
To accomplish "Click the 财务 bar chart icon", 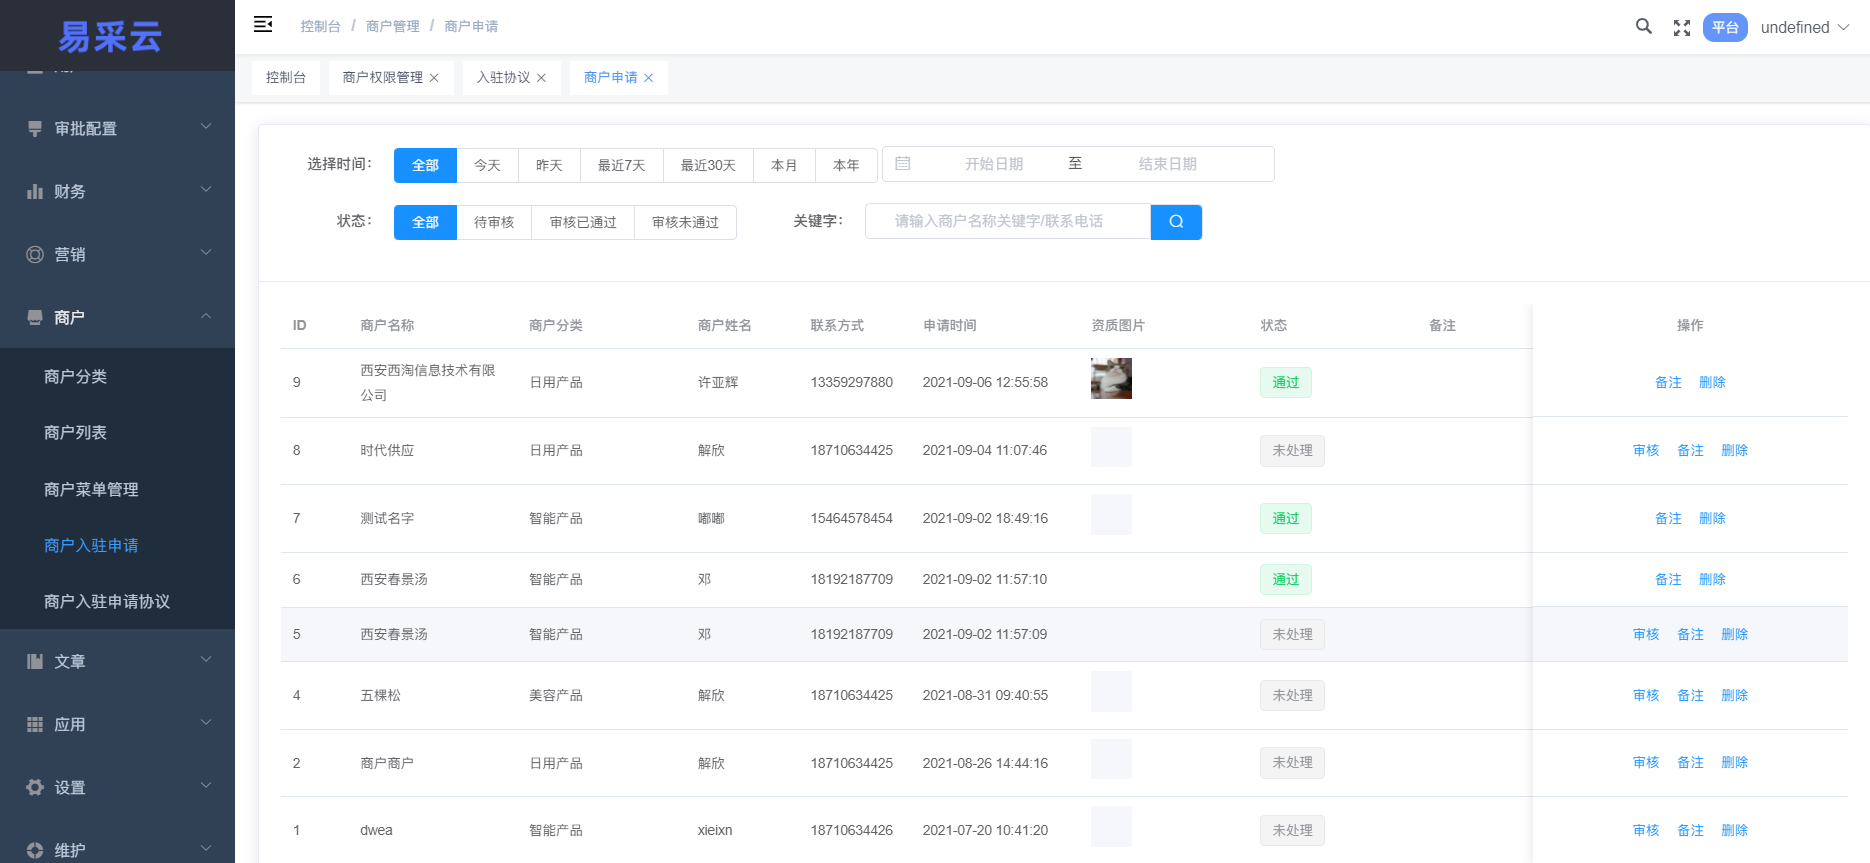I will point(35,191).
